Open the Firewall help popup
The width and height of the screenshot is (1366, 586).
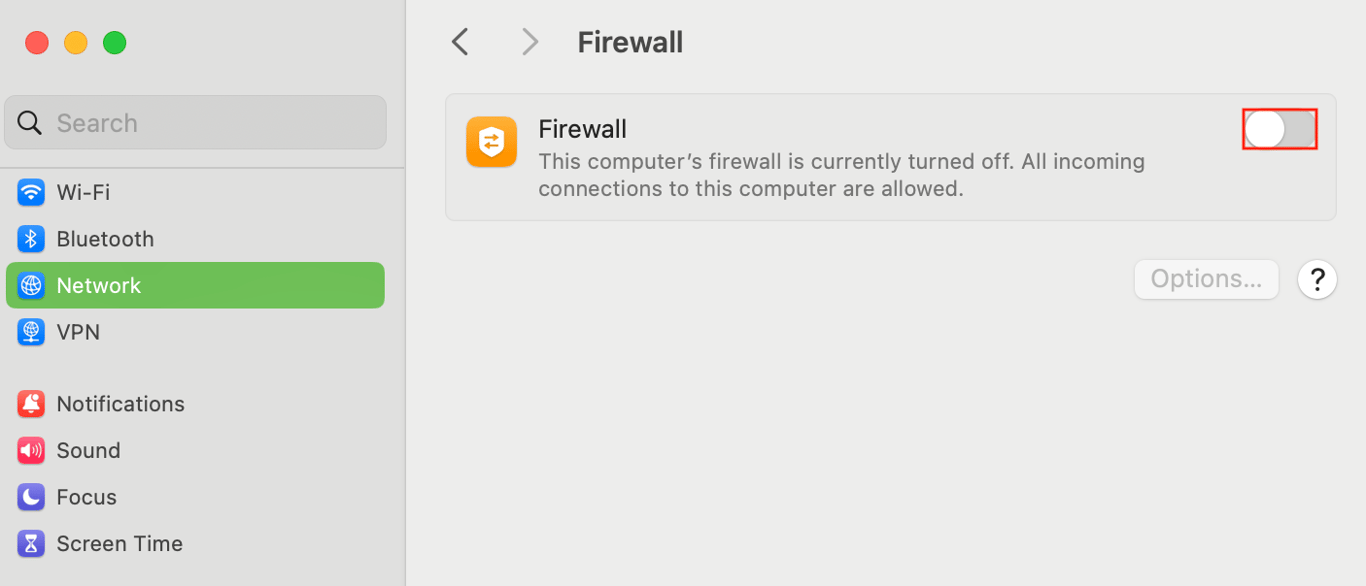click(x=1317, y=279)
